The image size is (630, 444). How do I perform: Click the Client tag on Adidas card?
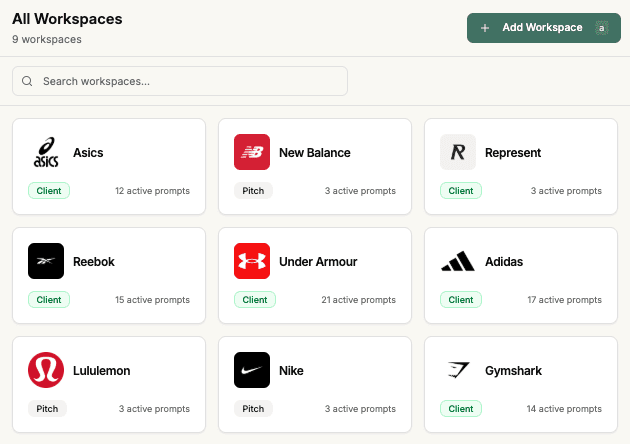coord(461,299)
